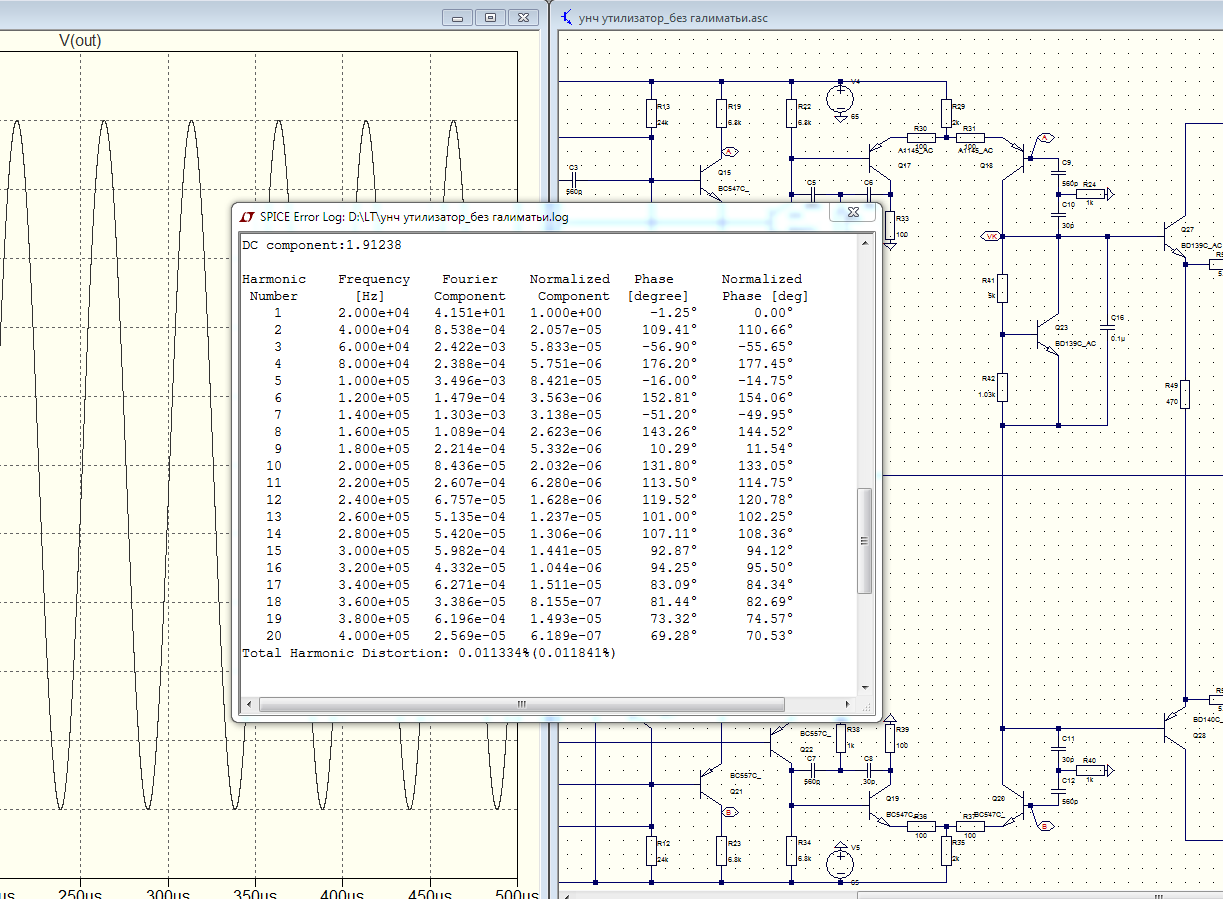Select the V5 voltage source symbol
Screen dimensions: 1223x899
841,862
